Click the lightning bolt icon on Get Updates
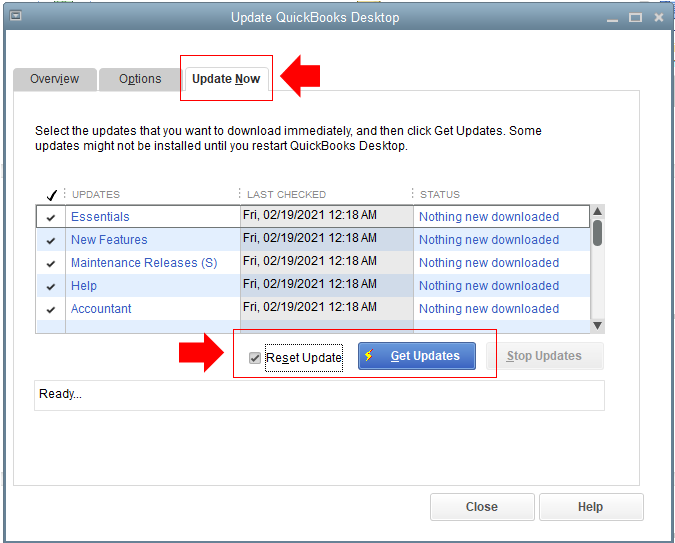The width and height of the screenshot is (675, 543). point(369,355)
